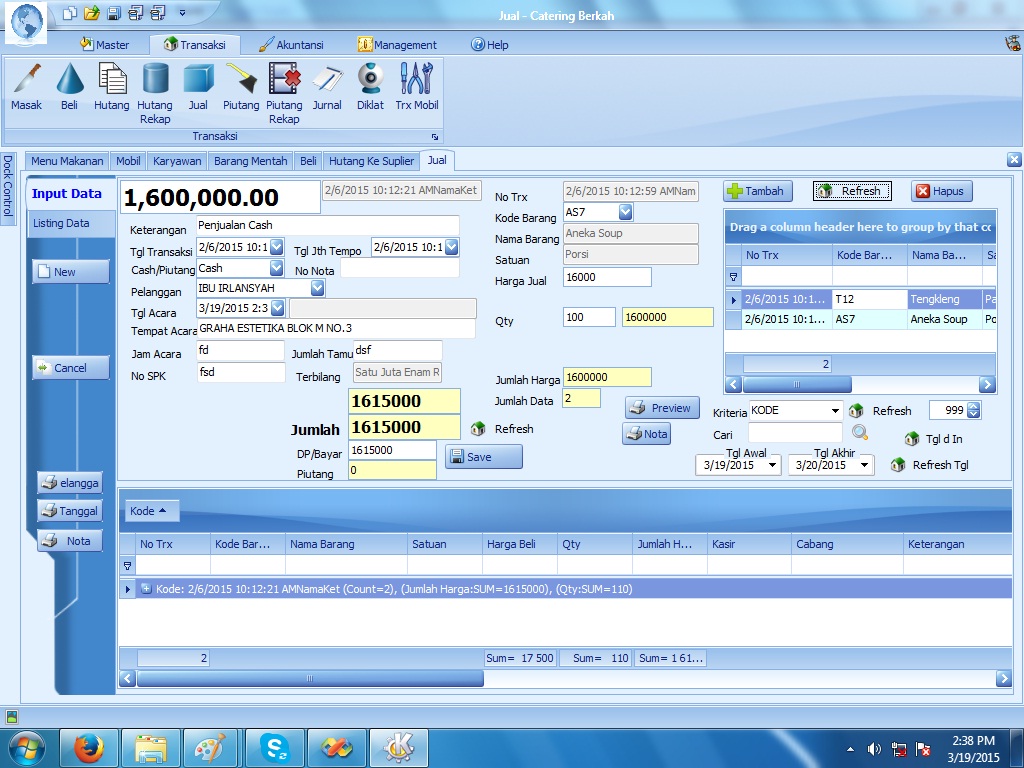Image resolution: width=1024 pixels, height=768 pixels.
Task: Switch to the Hutang Ke Suplier tab
Action: point(371,161)
